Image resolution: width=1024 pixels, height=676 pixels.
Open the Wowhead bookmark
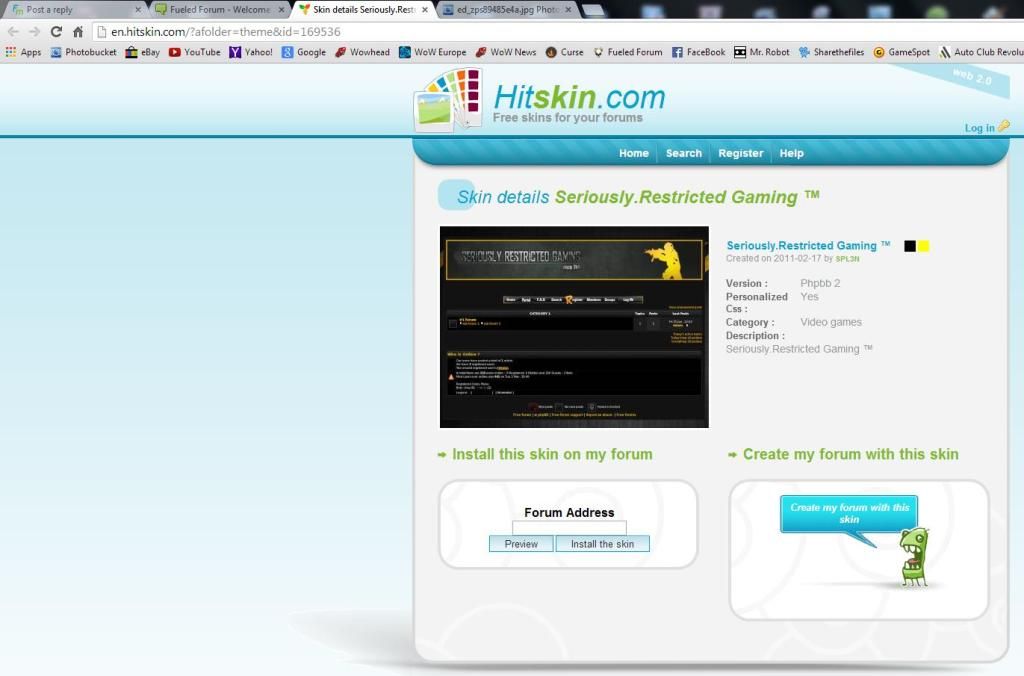362,52
